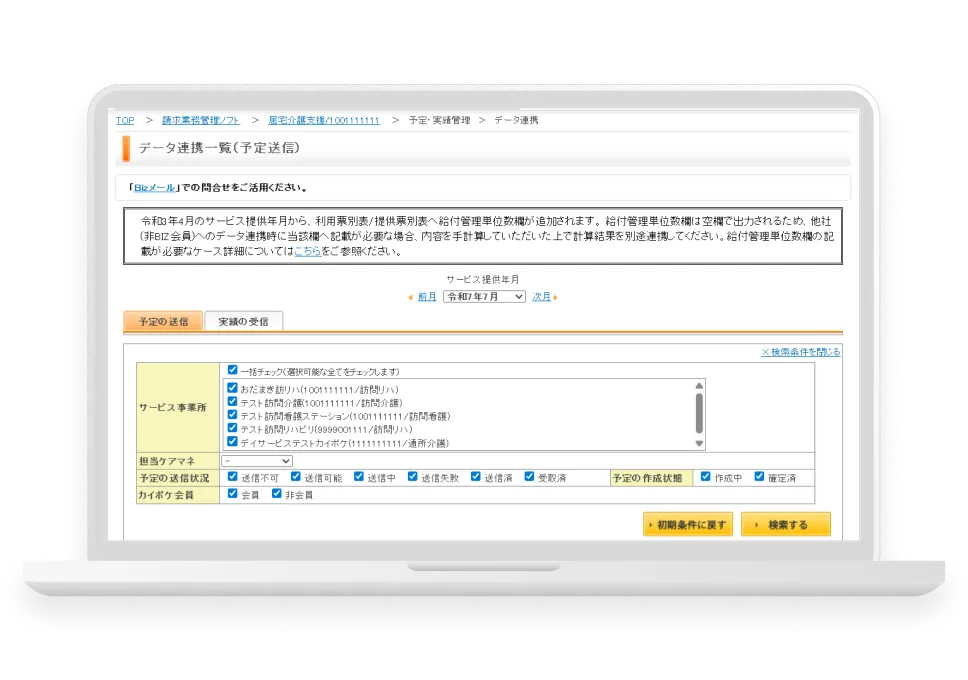The height and width of the screenshot is (680, 968).
Task: Click the 初期条件に戻す reset button
Action: point(688,525)
